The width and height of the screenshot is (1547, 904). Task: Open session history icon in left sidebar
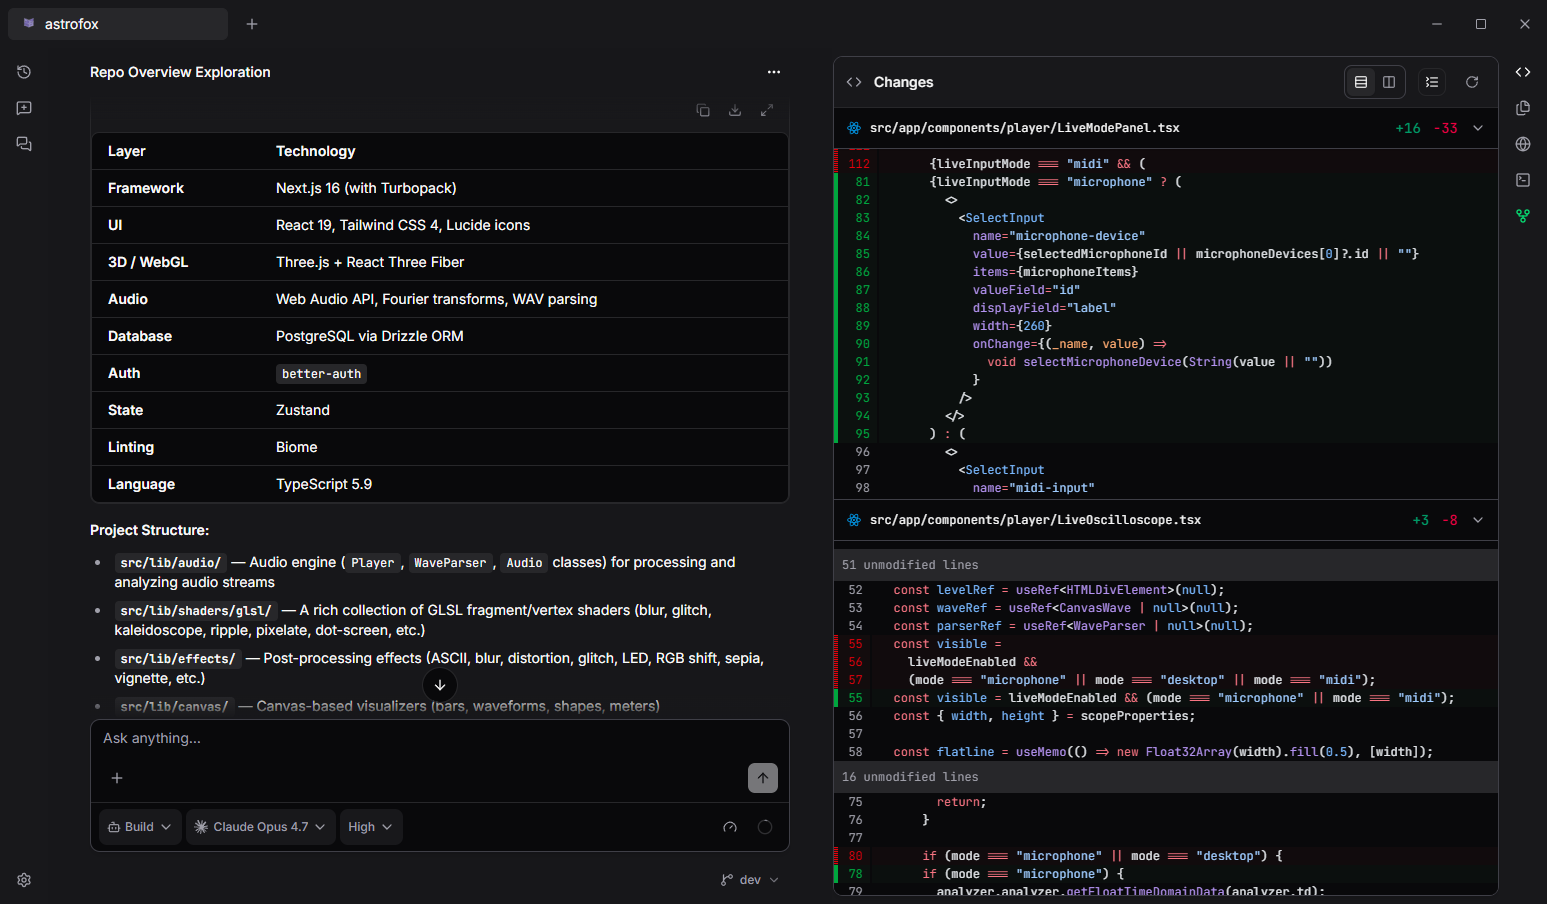[24, 72]
